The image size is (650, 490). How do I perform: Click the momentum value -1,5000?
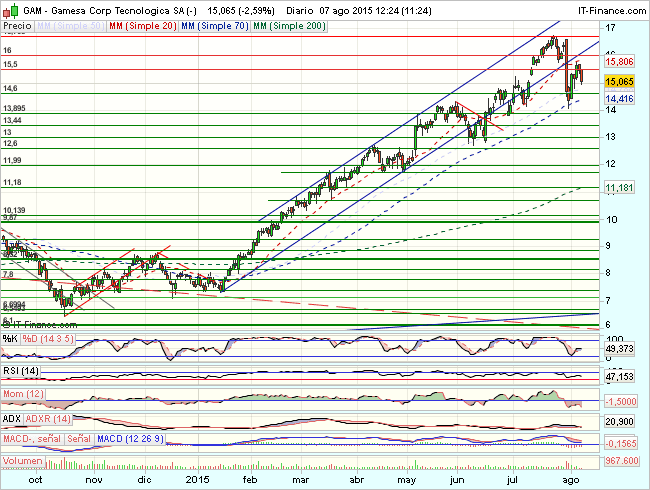[620, 401]
